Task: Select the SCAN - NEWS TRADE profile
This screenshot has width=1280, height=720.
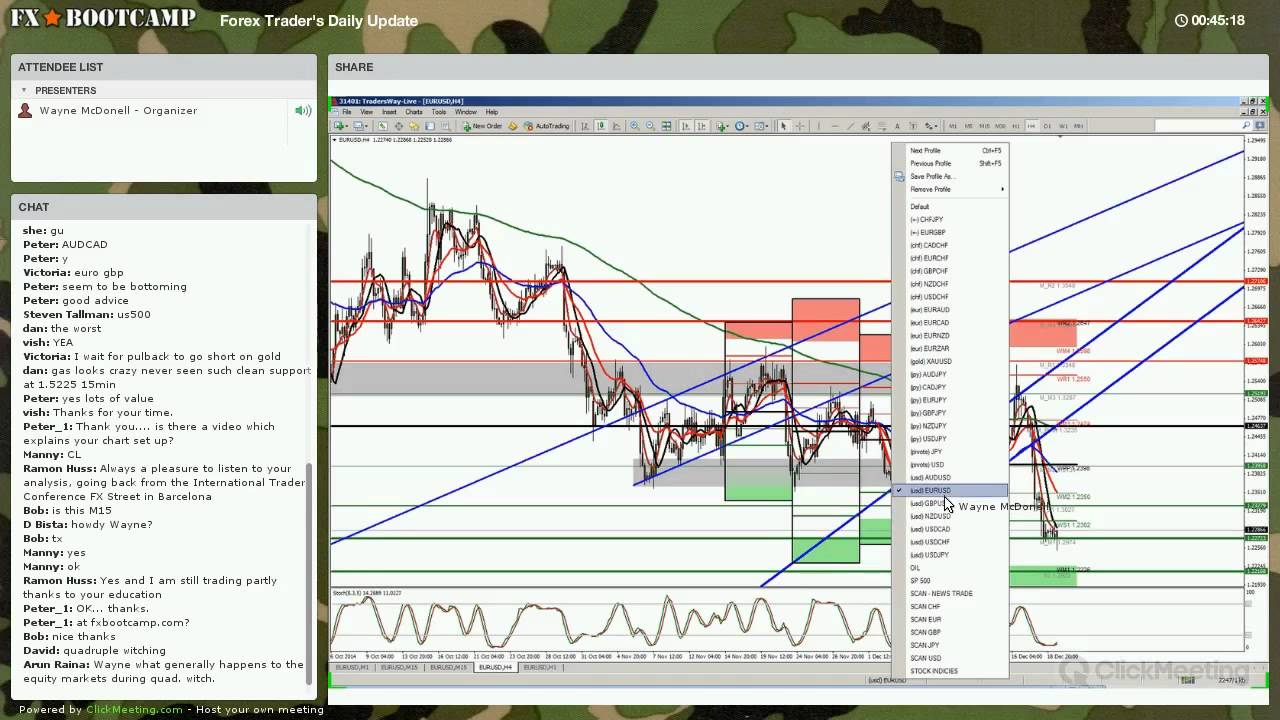Action: [x=950, y=594]
